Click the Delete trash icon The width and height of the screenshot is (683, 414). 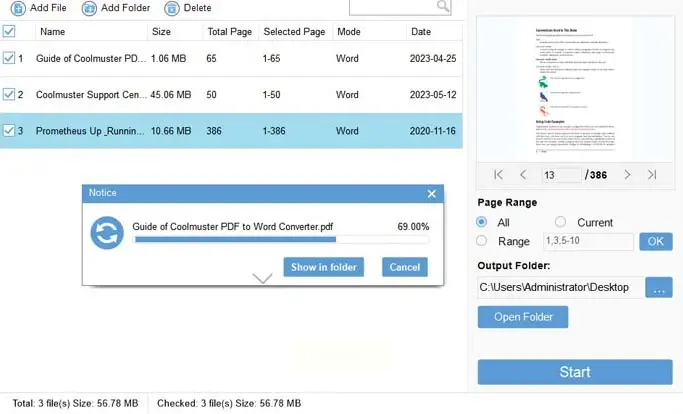click(x=172, y=7)
